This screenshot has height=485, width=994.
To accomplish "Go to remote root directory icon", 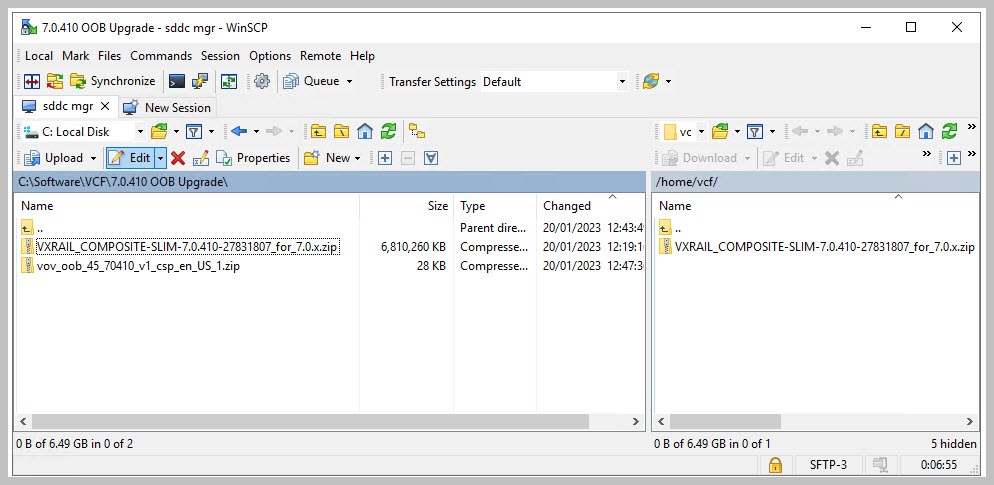I will tap(902, 132).
